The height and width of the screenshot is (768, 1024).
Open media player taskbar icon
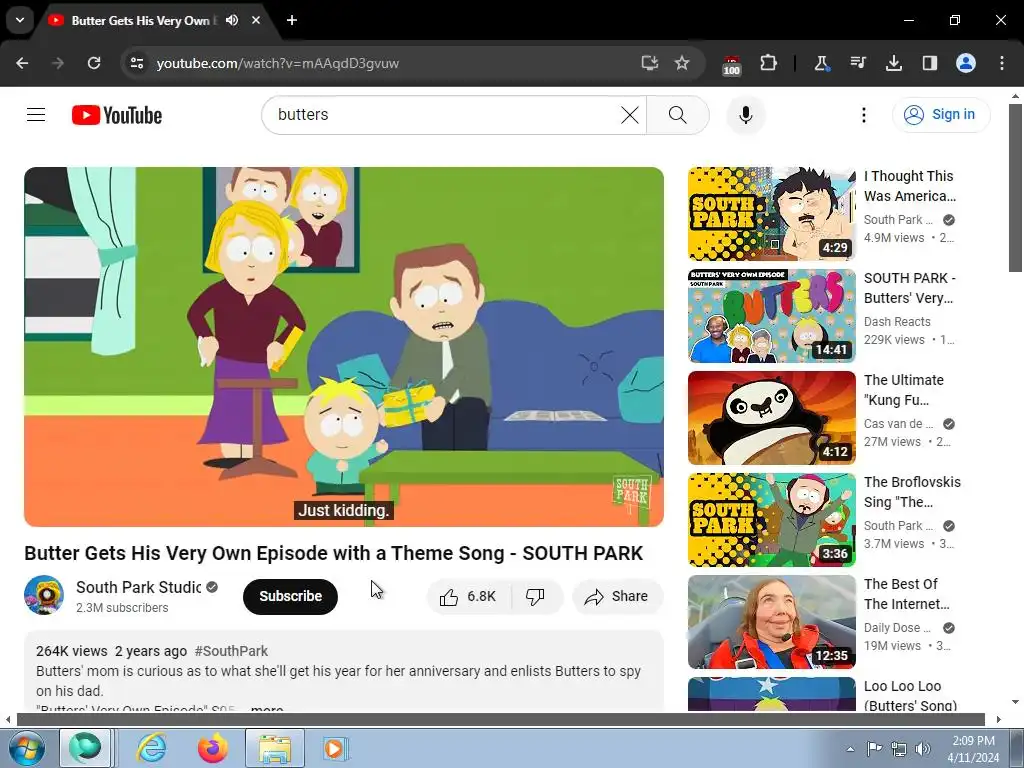(x=334, y=748)
